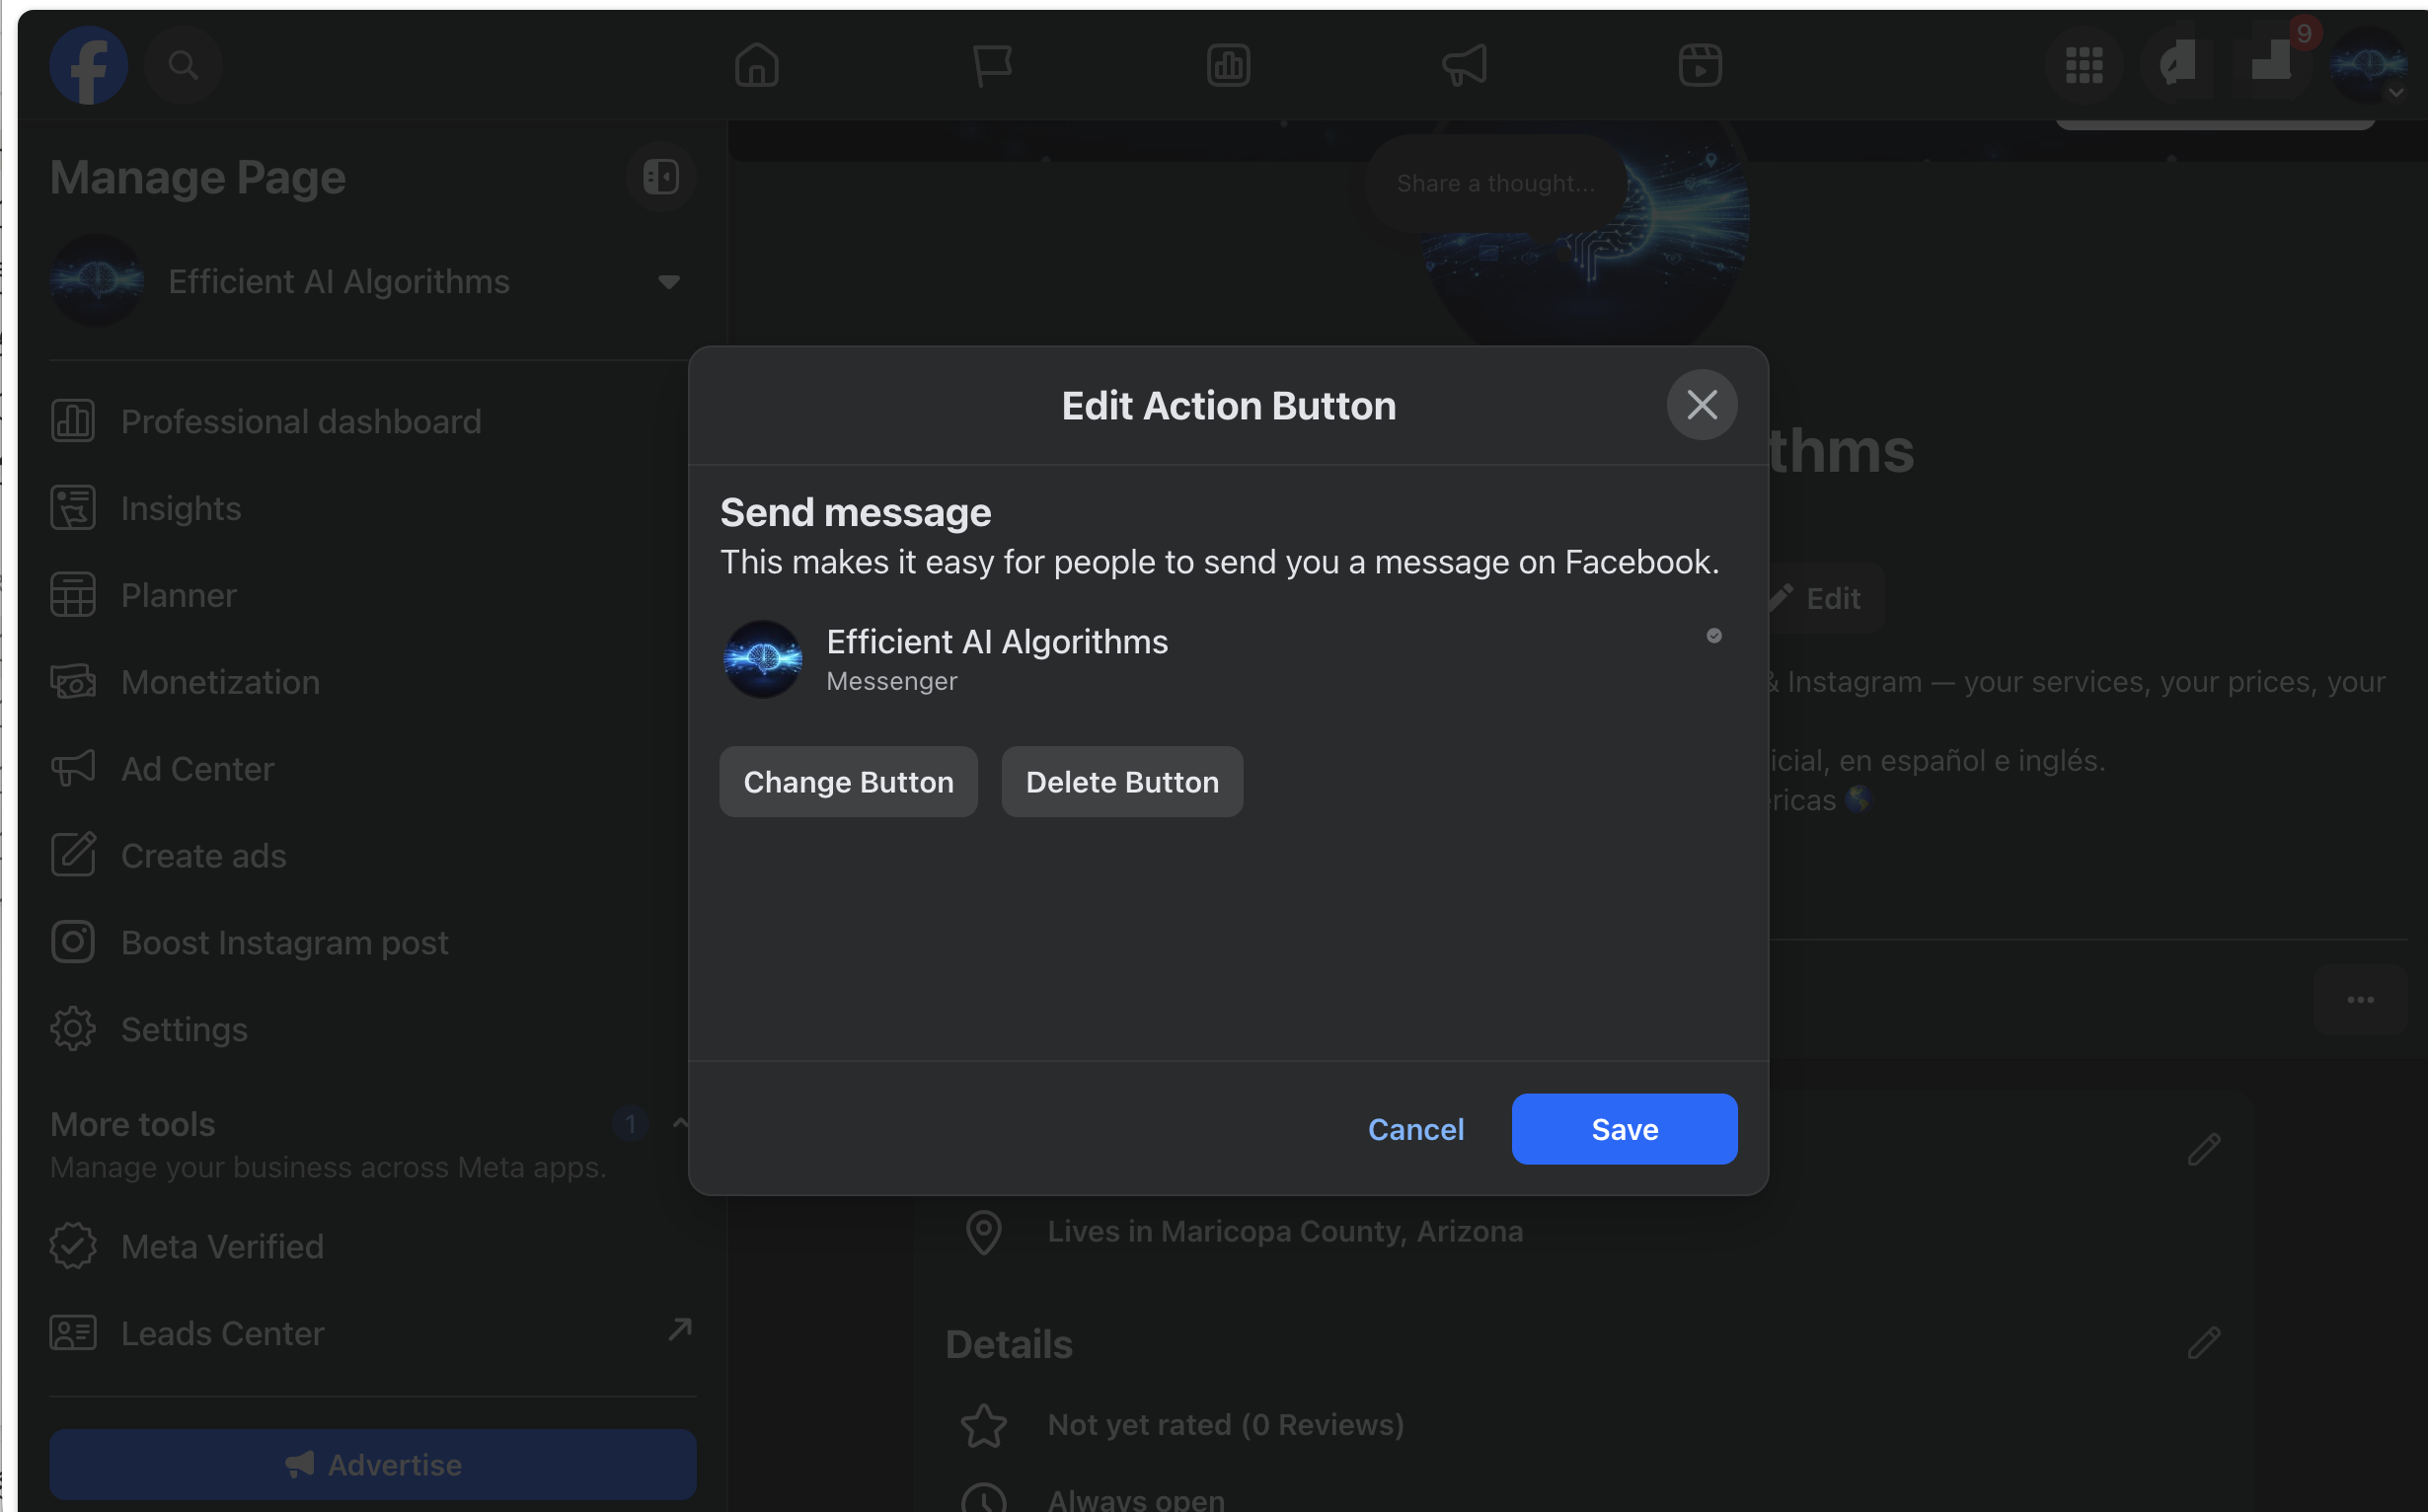Click the location pin icon for Maricopa County
The height and width of the screenshot is (1512, 2428).
pos(984,1232)
